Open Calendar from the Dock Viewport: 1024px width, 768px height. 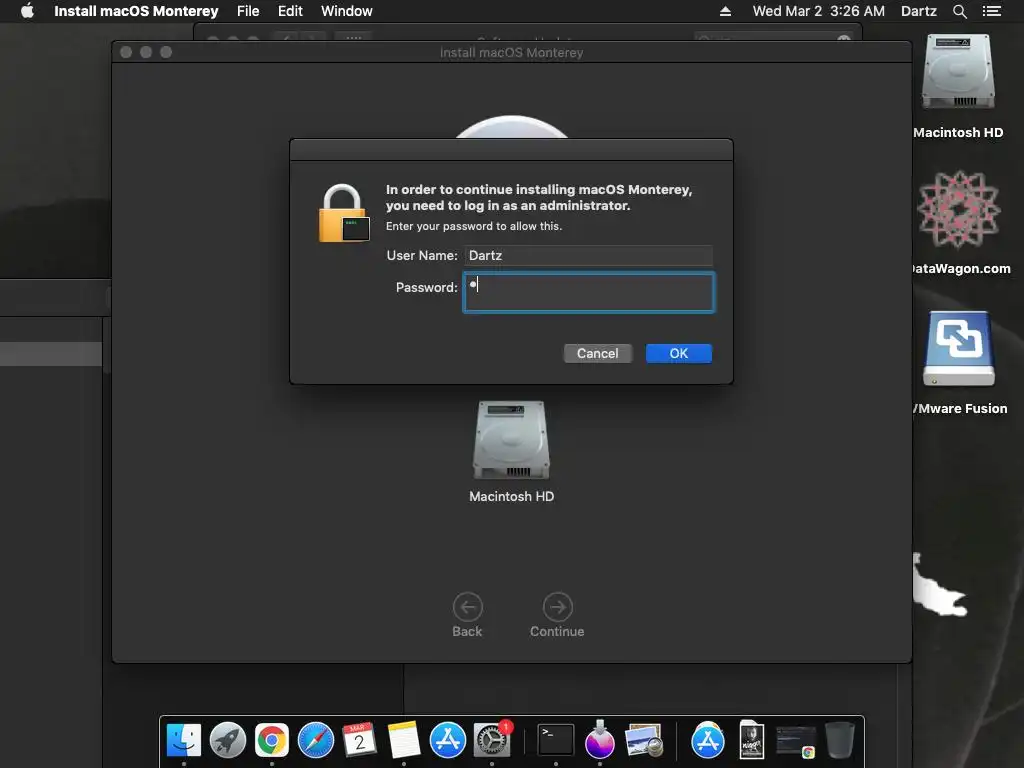[359, 741]
